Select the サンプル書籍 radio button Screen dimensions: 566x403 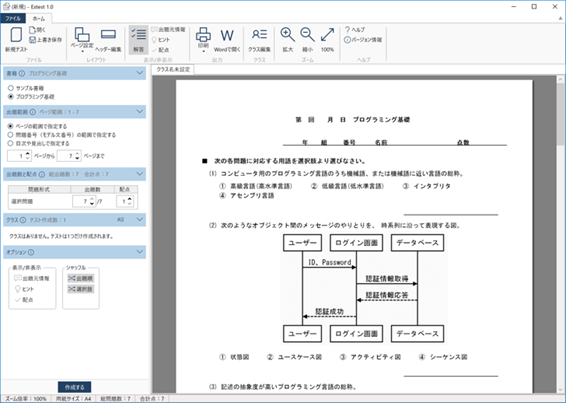coord(11,88)
